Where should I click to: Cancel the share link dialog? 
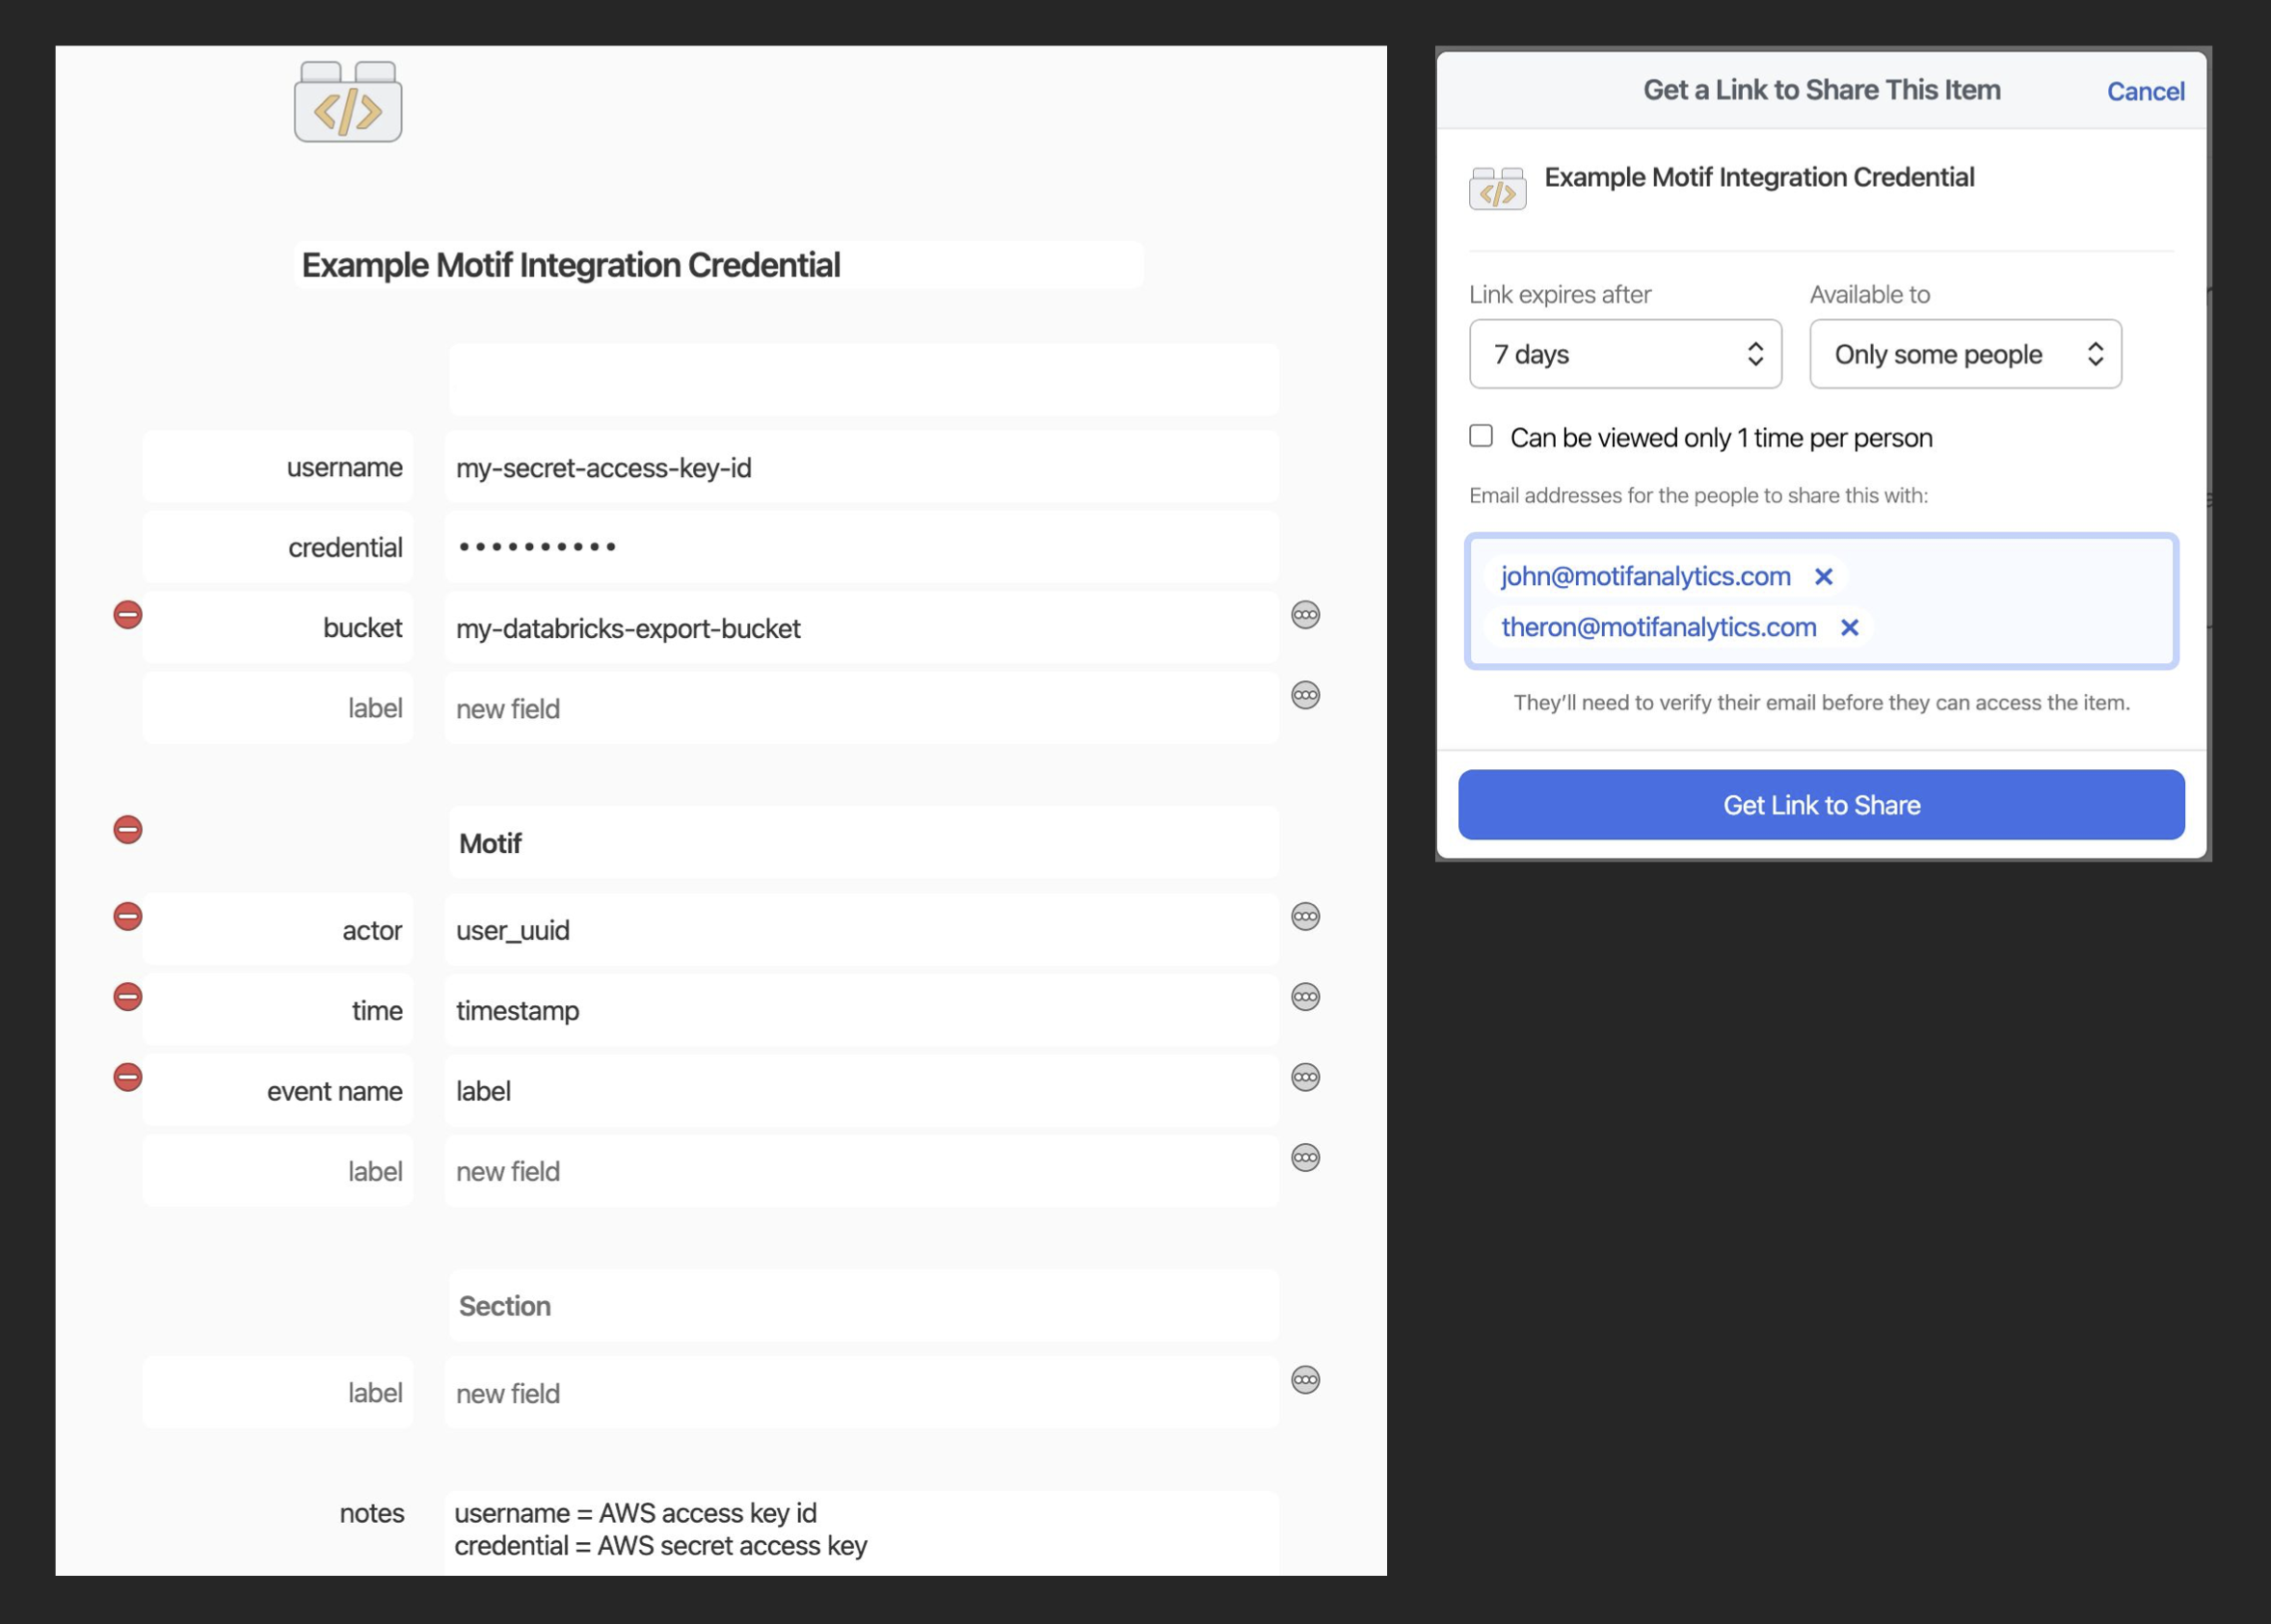click(x=2145, y=92)
